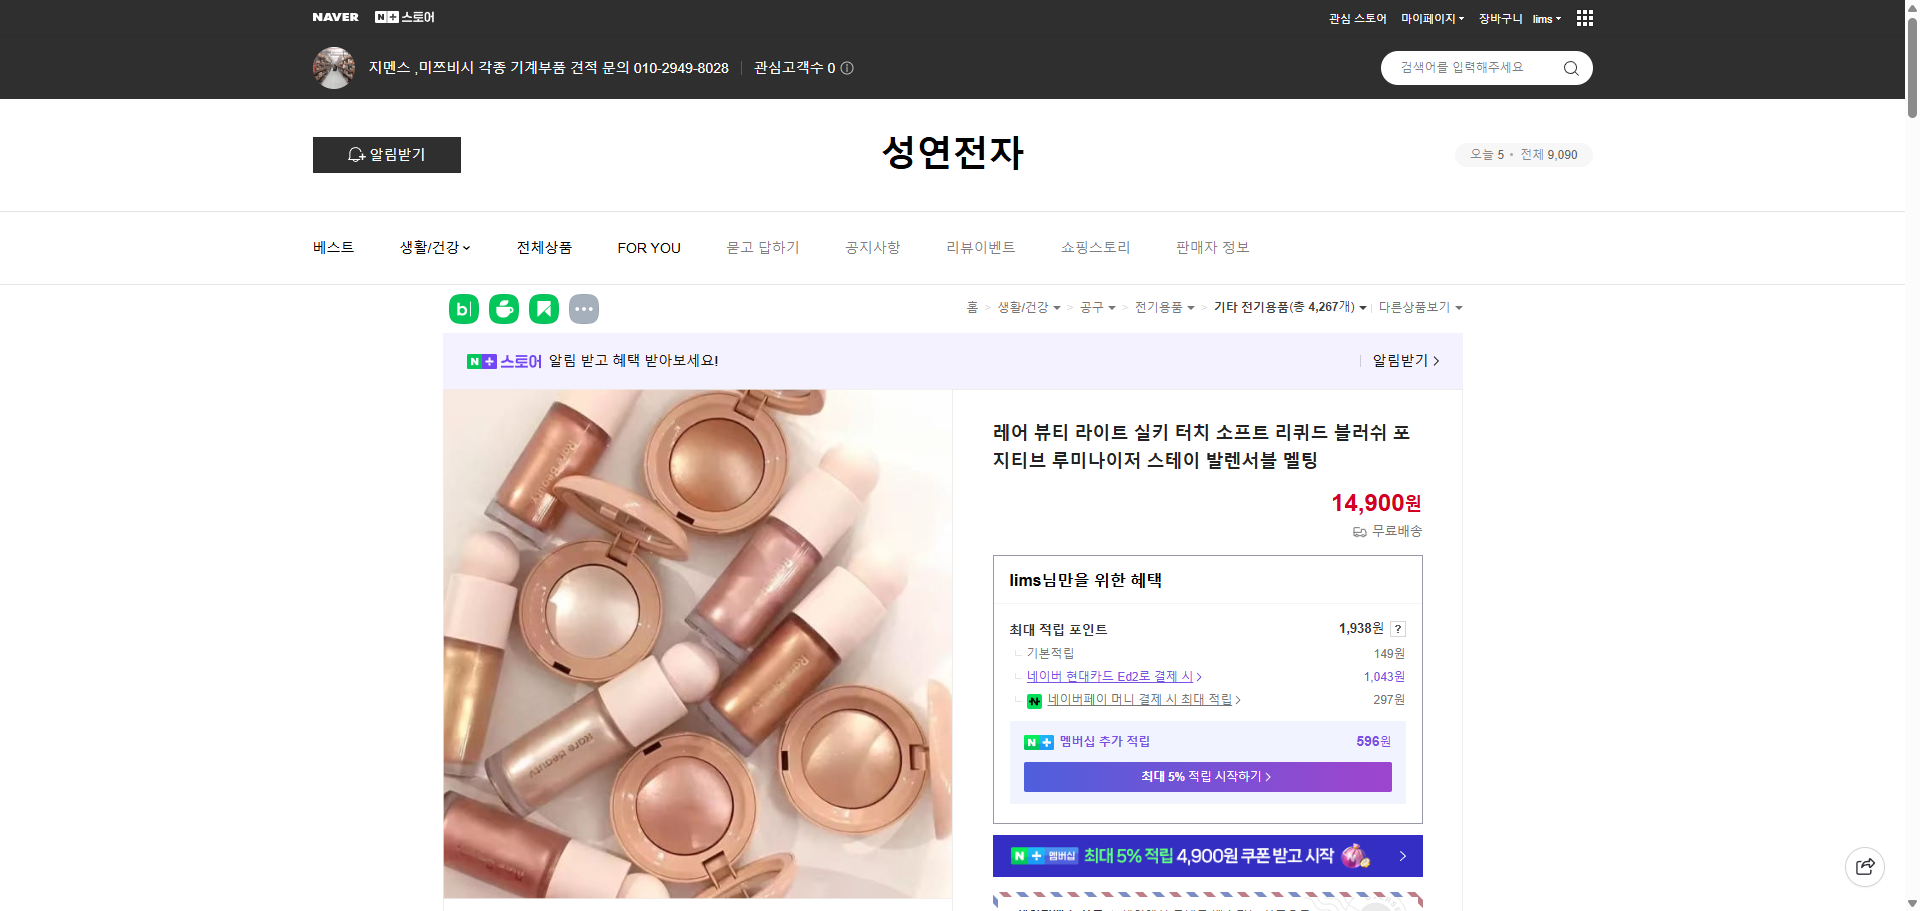
Task: Switch to the FOR YOU tab
Action: 648,247
